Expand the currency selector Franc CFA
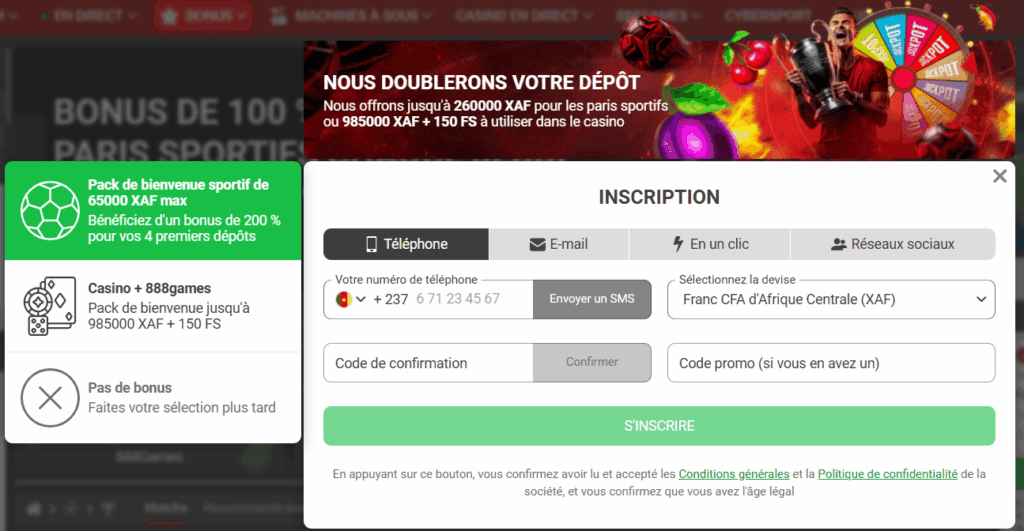This screenshot has height=531, width=1024. [x=831, y=299]
